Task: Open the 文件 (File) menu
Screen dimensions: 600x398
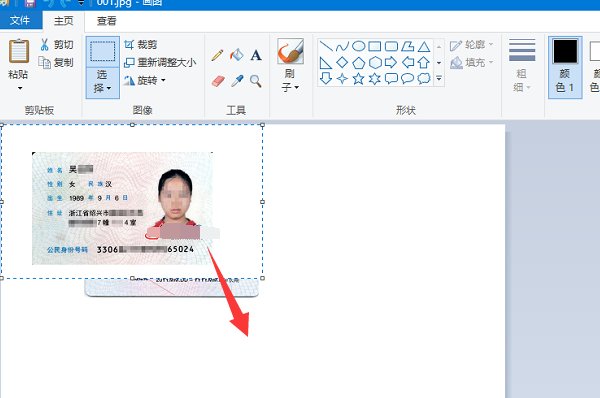Action: (20, 20)
